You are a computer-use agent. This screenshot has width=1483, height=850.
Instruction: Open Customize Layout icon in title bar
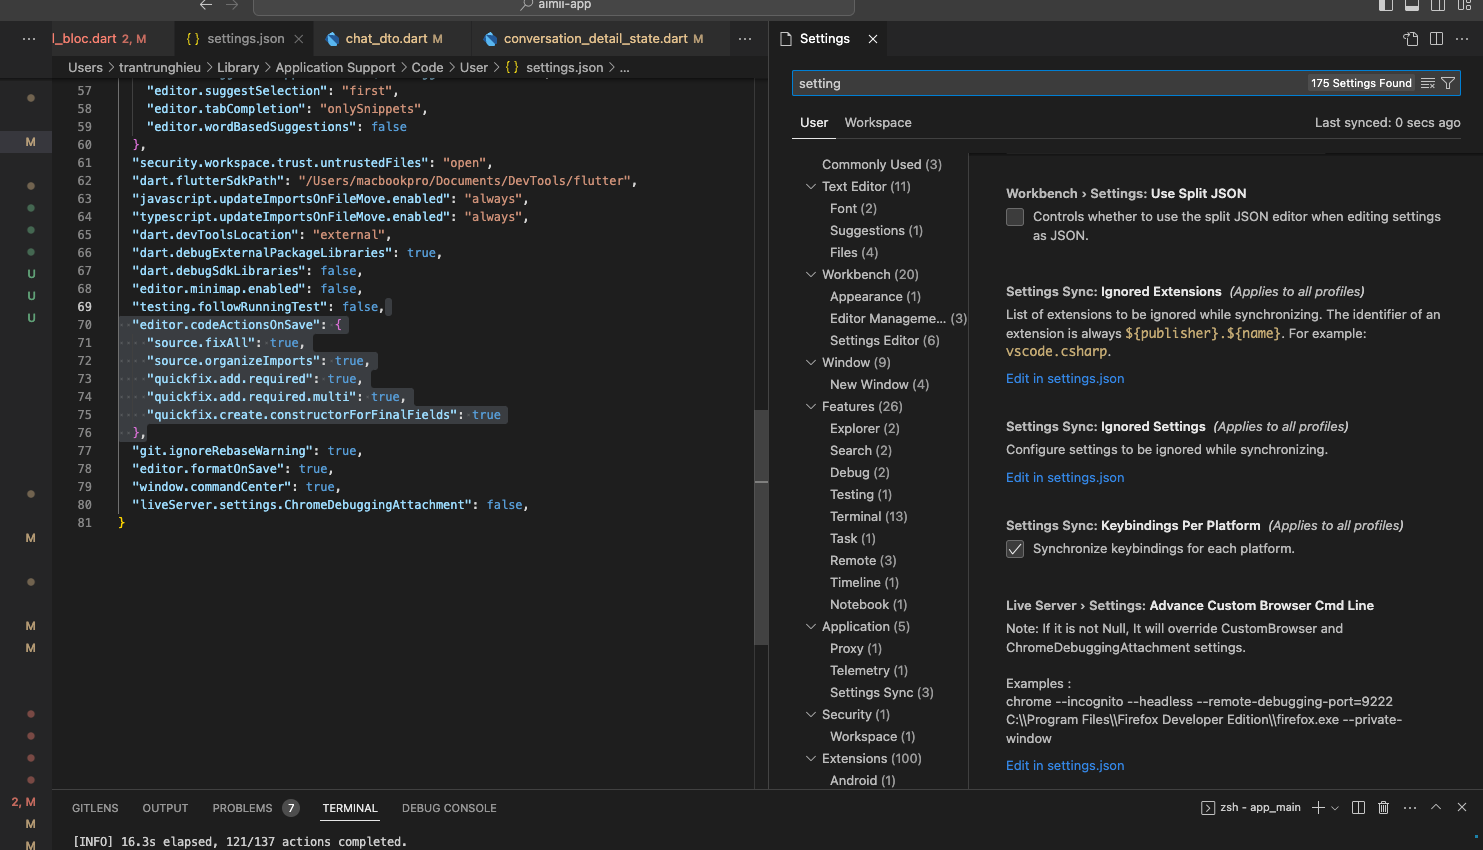(x=1464, y=5)
